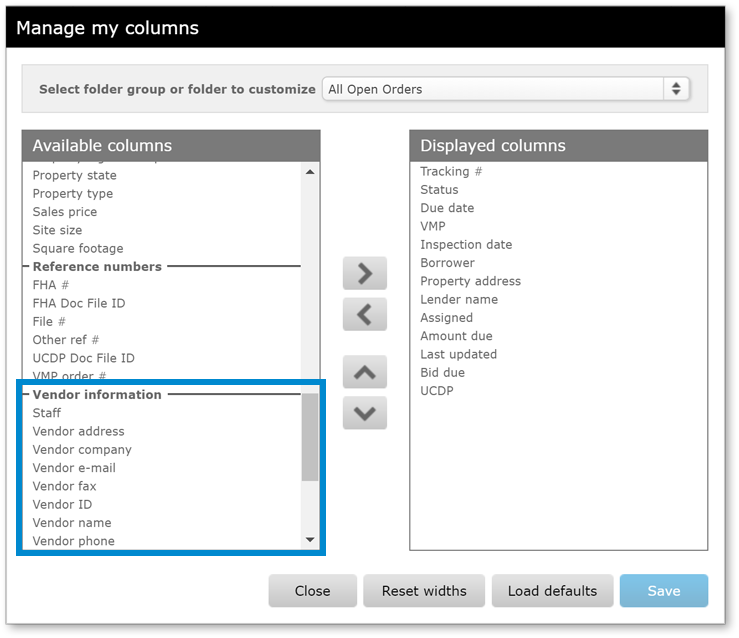The width and height of the screenshot is (739, 638).
Task: Select UCDP in Displayed columns
Action: (437, 391)
